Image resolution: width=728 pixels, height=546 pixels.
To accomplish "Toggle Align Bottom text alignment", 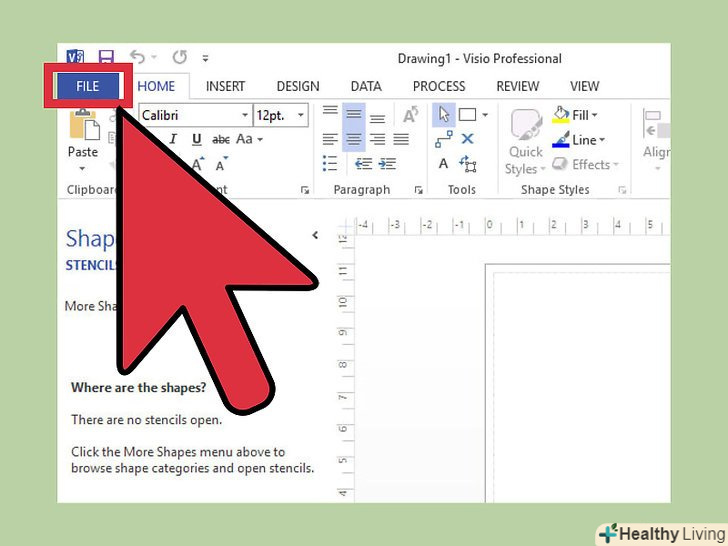I will click(377, 117).
